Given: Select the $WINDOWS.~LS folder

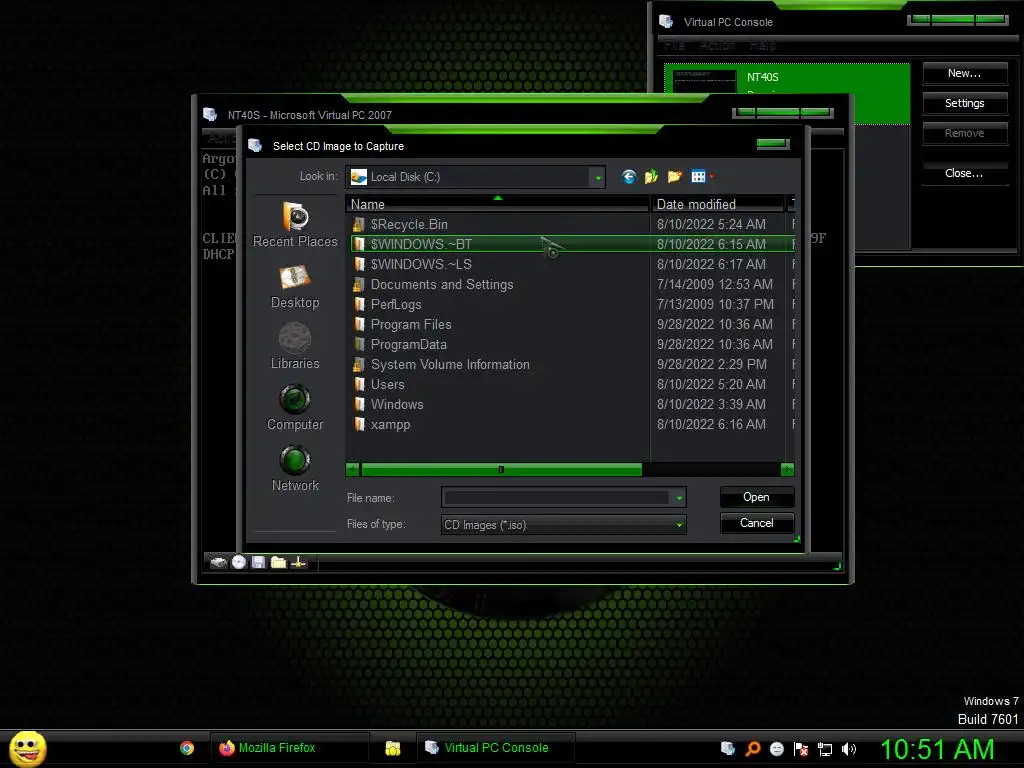Looking at the screenshot, I should tap(421, 264).
